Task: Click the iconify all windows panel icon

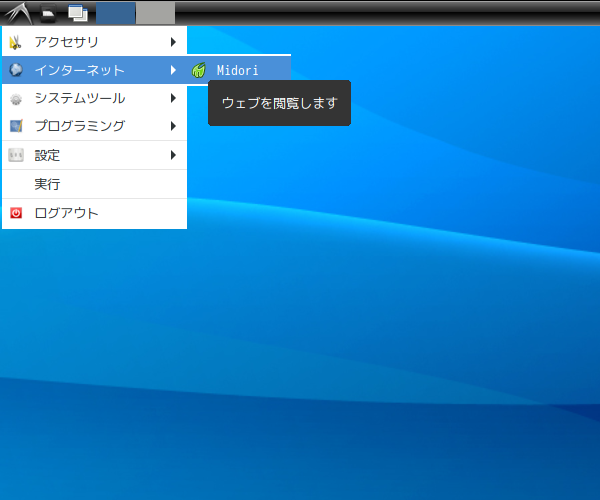Action: (x=78, y=13)
